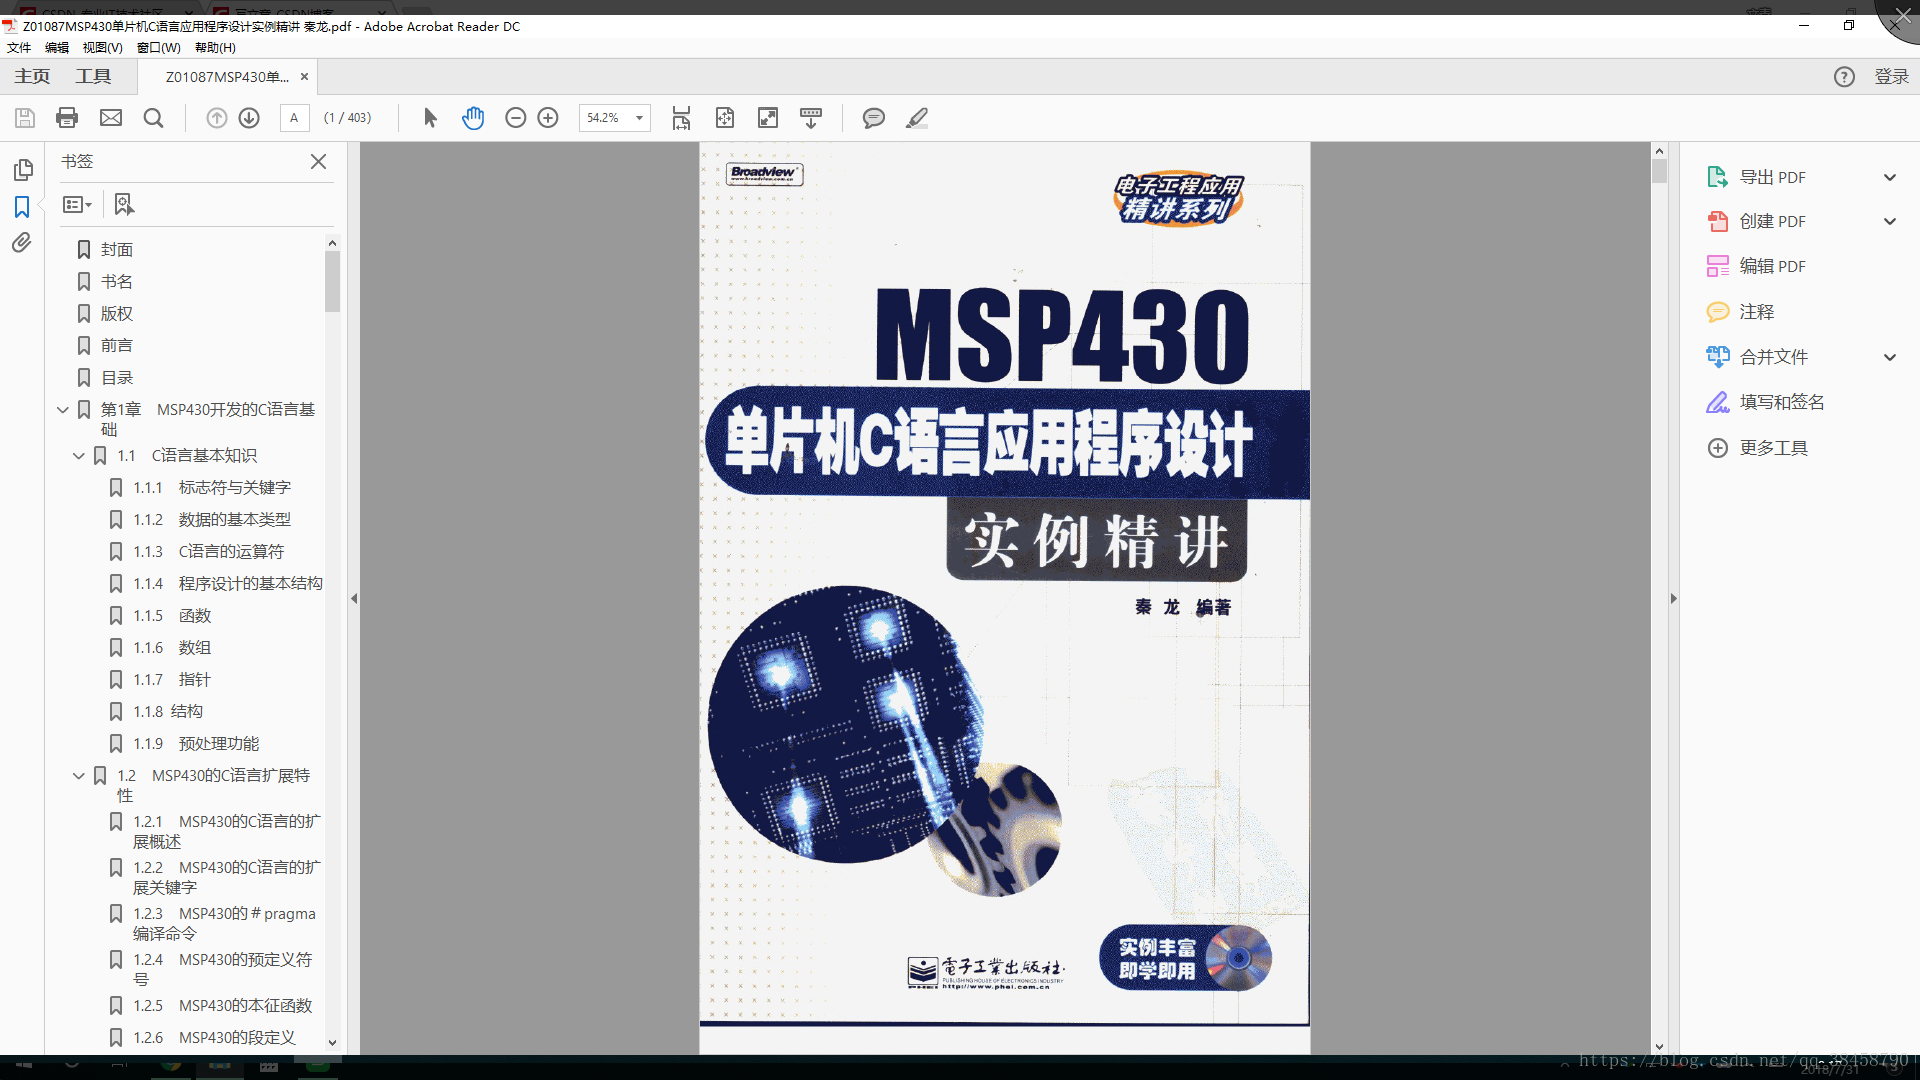Collapse the 1.2 MSP430的C语言扩展特性 node
The width and height of the screenshot is (1920, 1080).
tap(78, 776)
